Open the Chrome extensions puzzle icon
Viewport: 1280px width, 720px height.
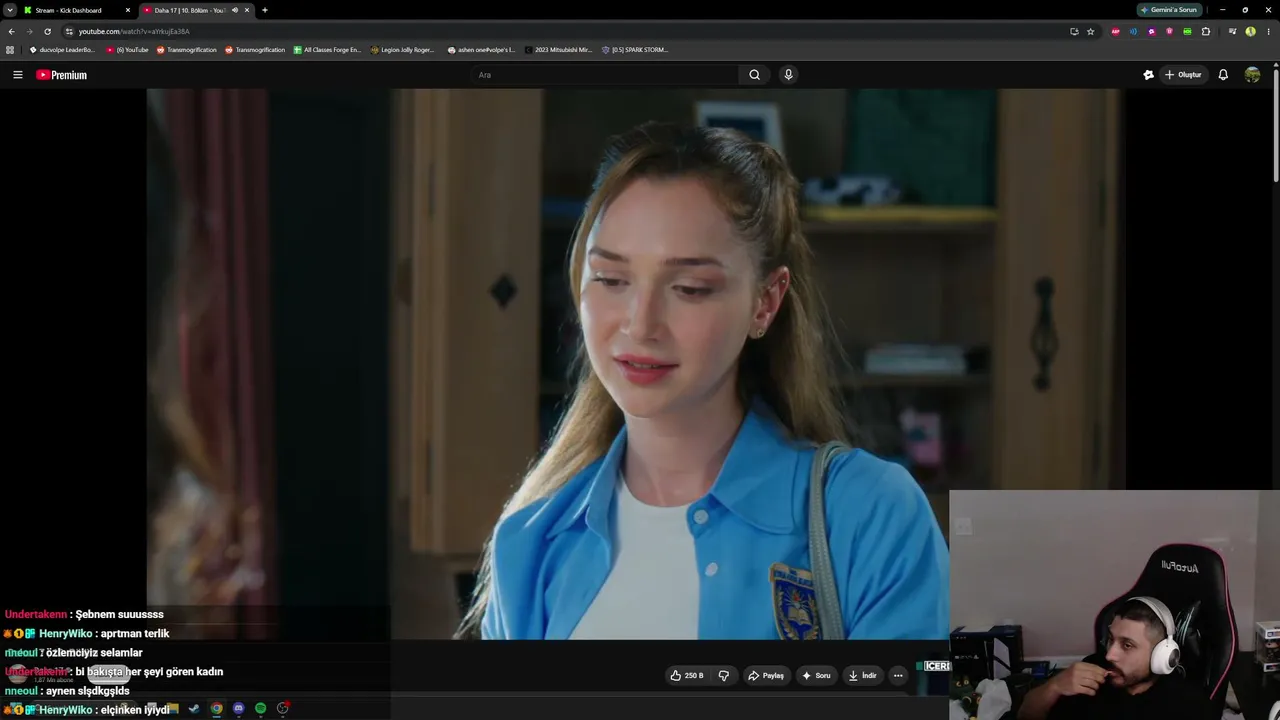pos(1206,31)
